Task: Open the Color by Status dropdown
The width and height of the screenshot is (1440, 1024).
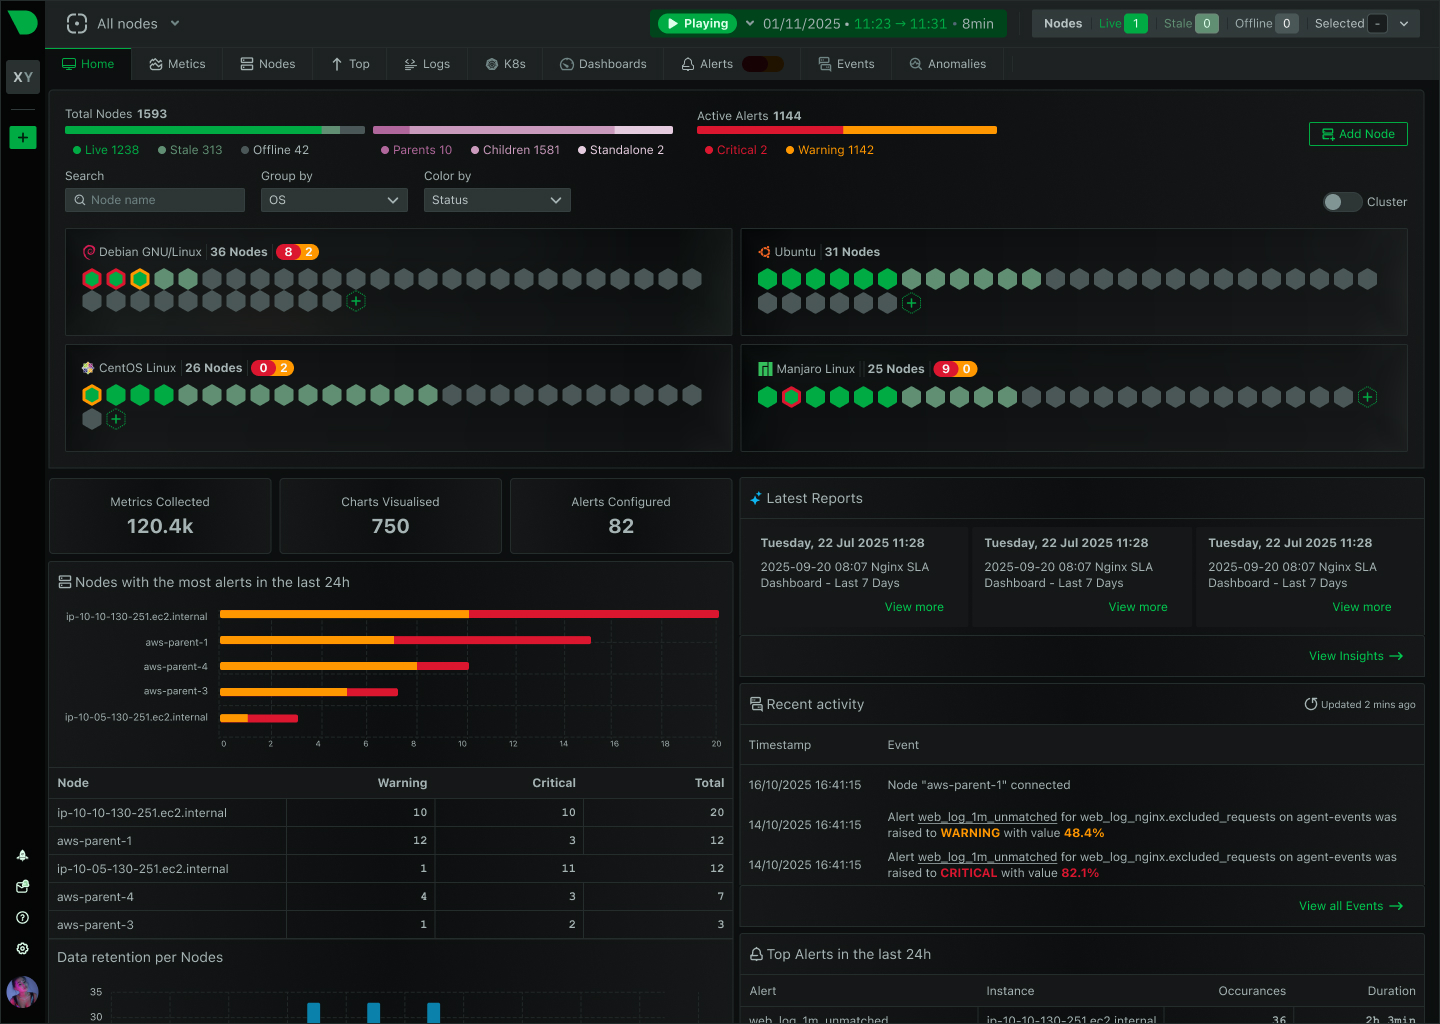Action: (497, 200)
